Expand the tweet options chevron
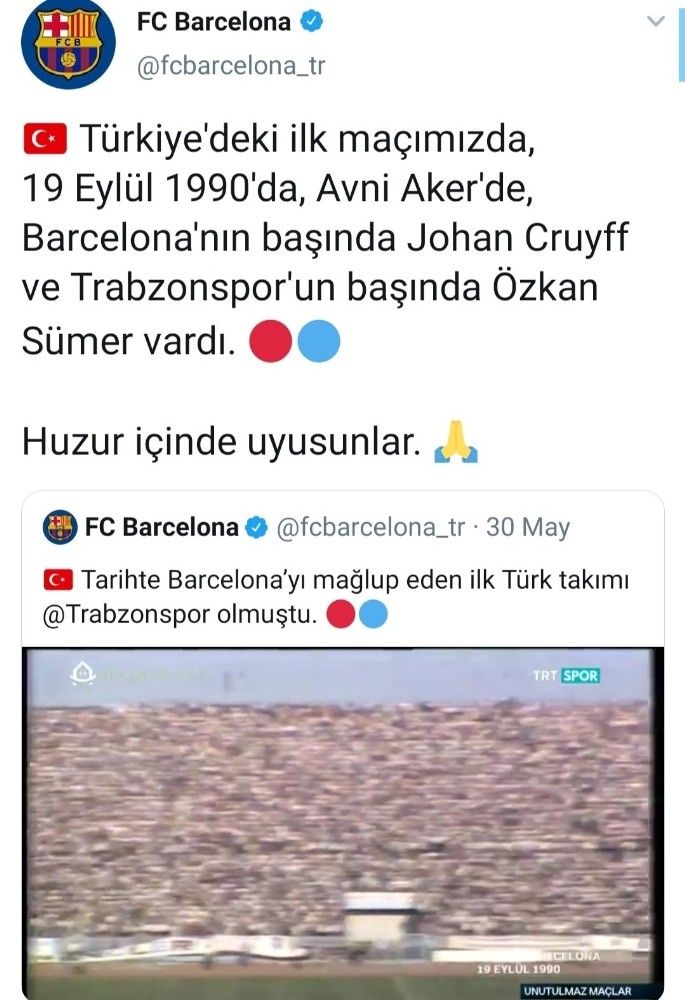 656,22
